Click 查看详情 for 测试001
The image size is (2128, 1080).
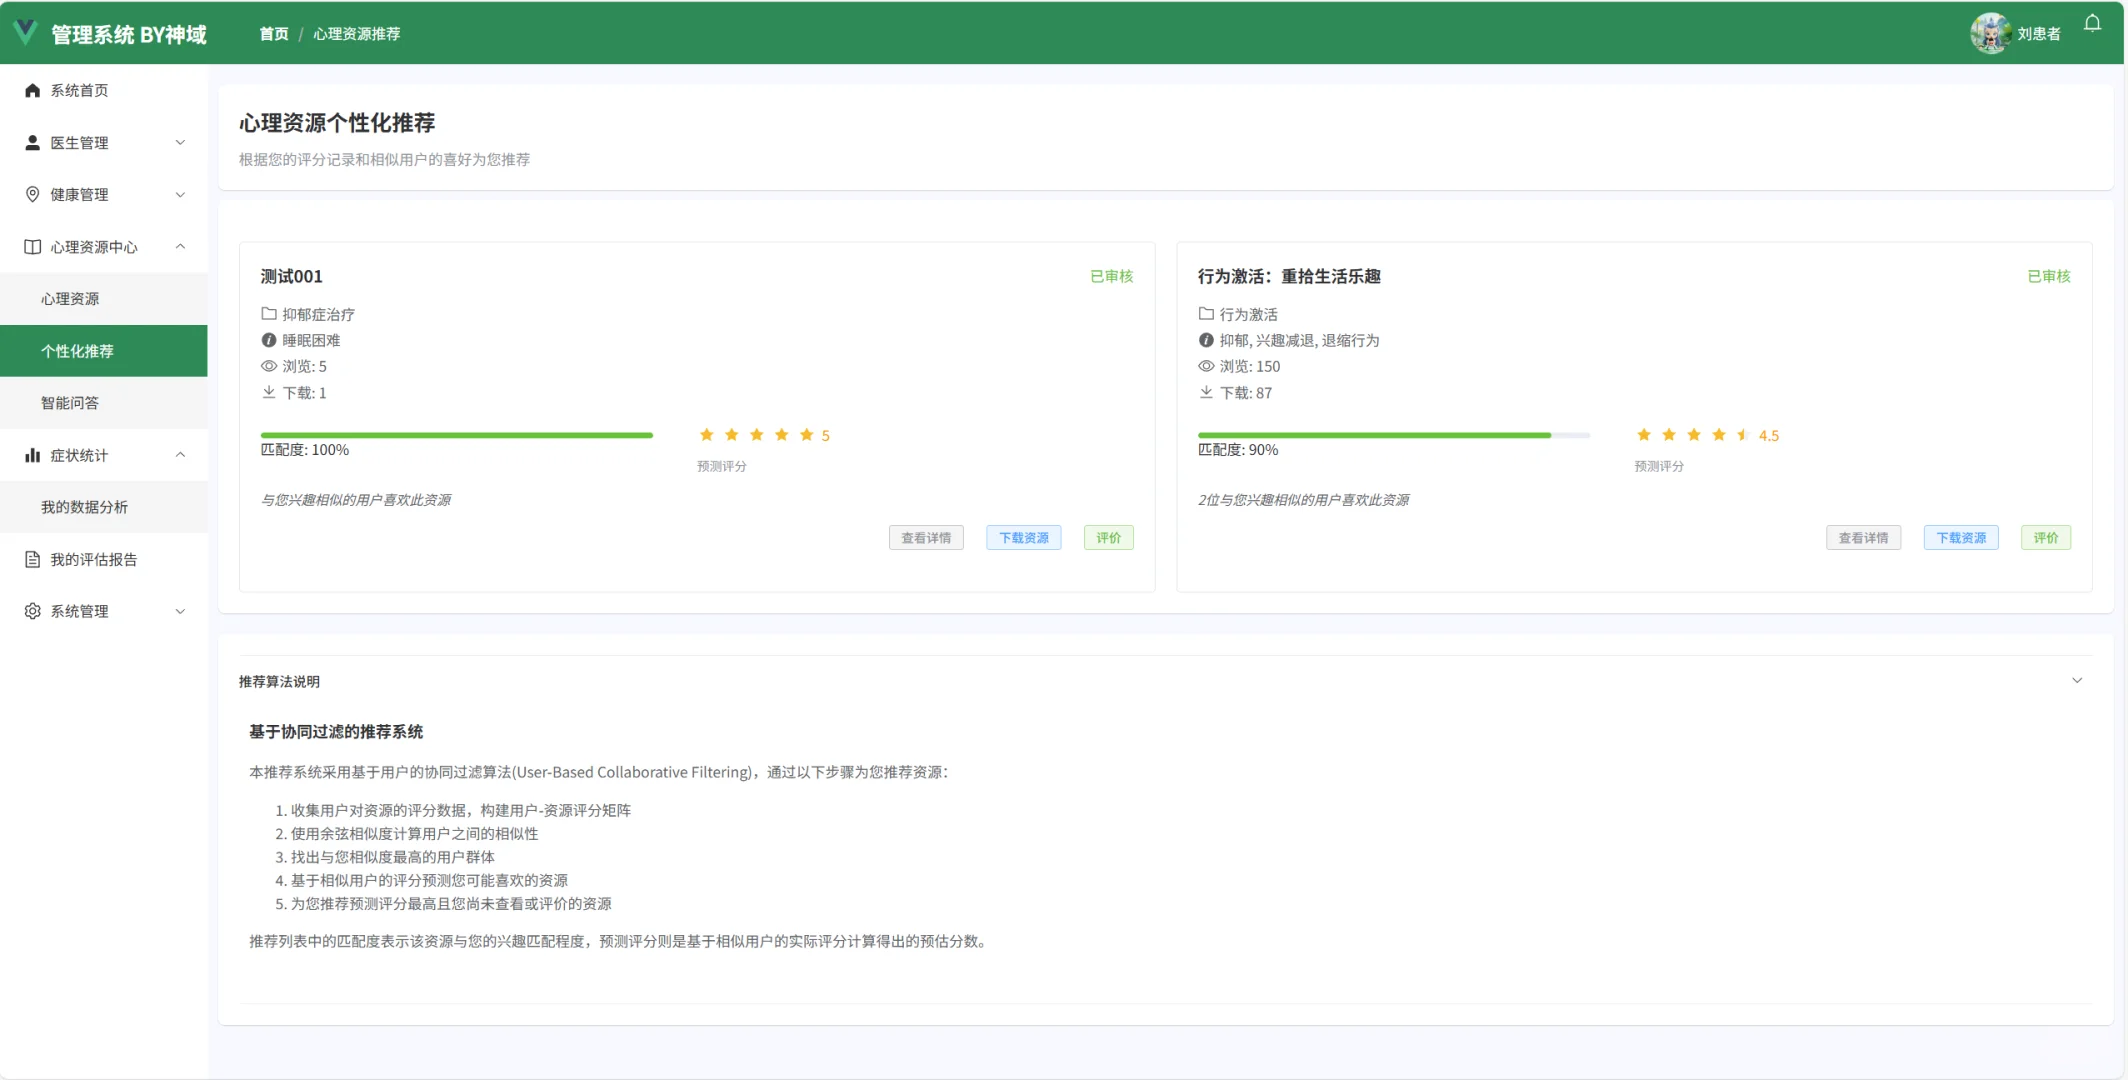925,537
